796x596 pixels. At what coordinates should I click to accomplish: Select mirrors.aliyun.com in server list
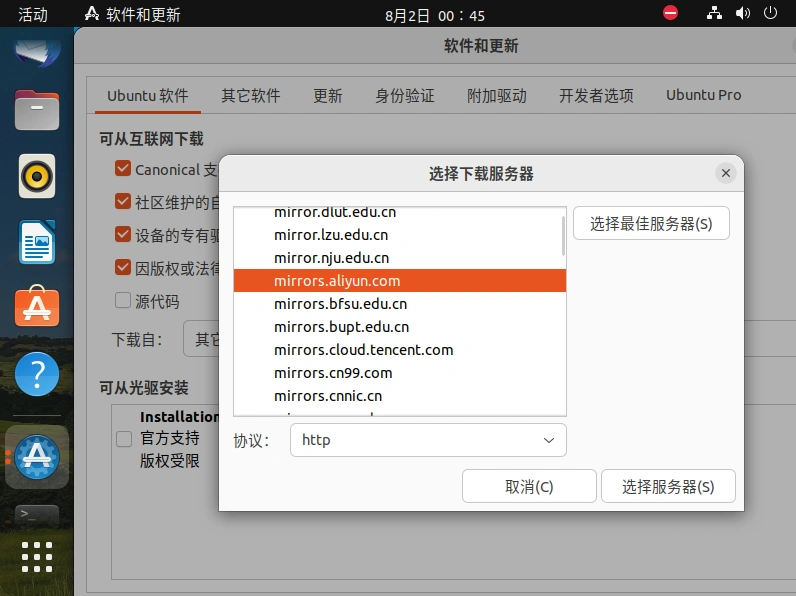[400, 280]
